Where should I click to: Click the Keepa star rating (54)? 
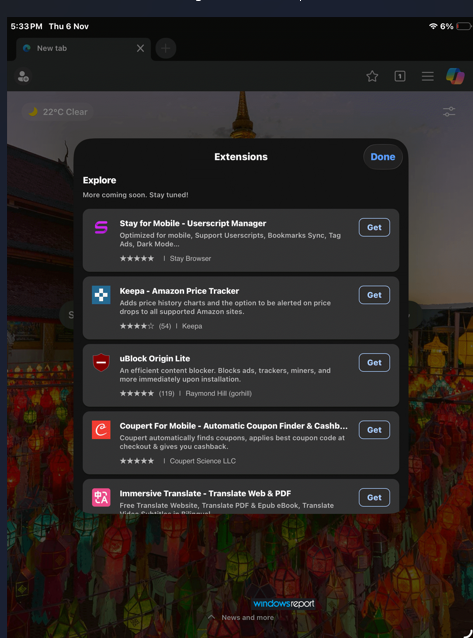[145, 326]
